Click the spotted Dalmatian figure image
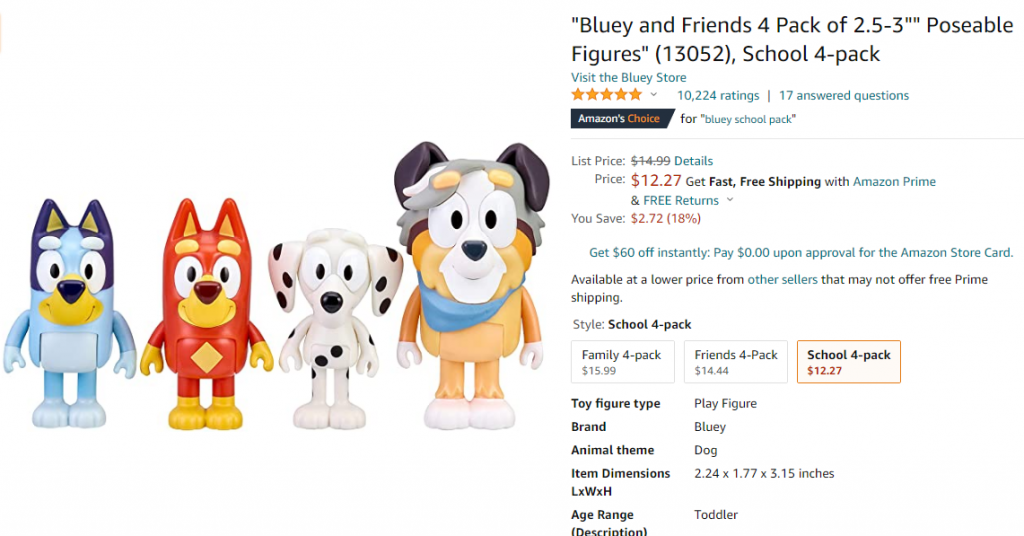 coord(334,328)
